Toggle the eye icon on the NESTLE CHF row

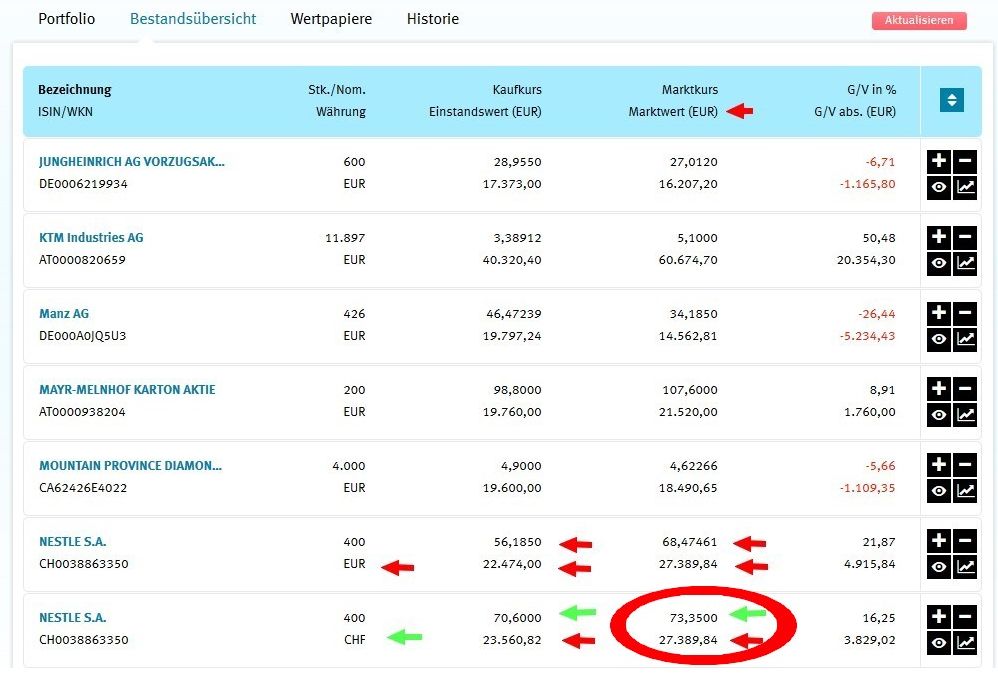point(939,643)
